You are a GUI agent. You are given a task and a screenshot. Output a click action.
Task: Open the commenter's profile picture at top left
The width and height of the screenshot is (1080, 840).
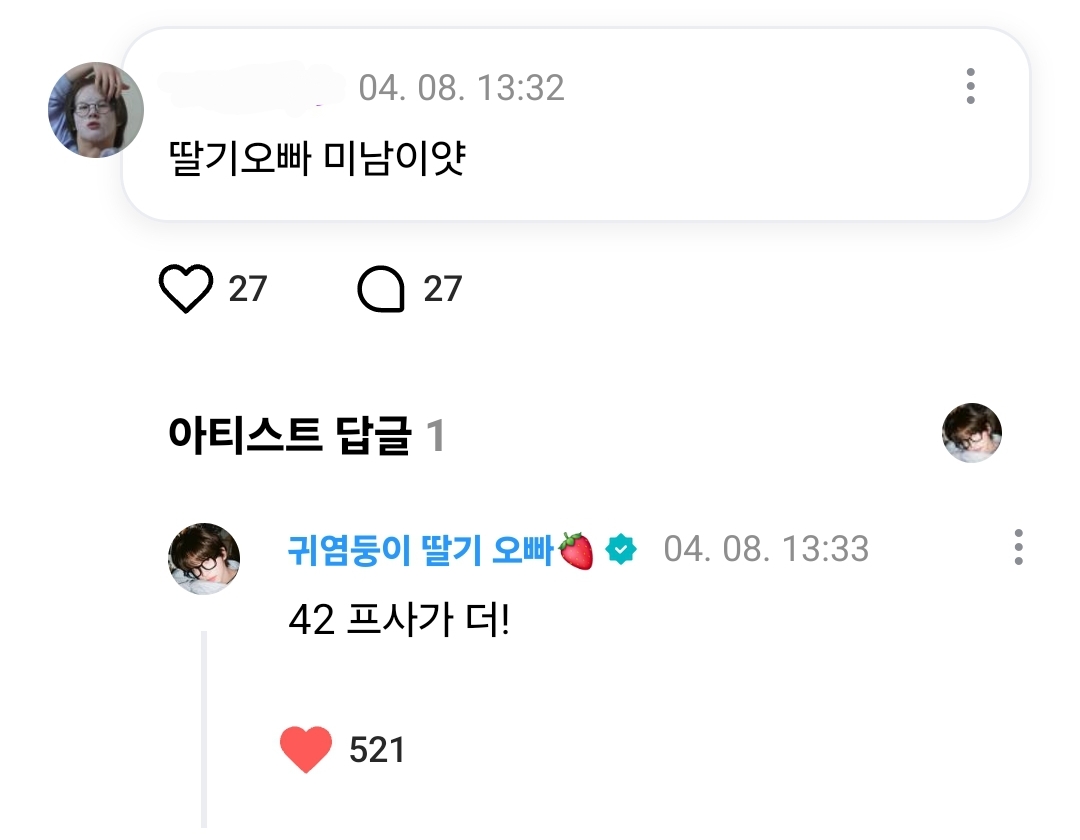point(96,110)
